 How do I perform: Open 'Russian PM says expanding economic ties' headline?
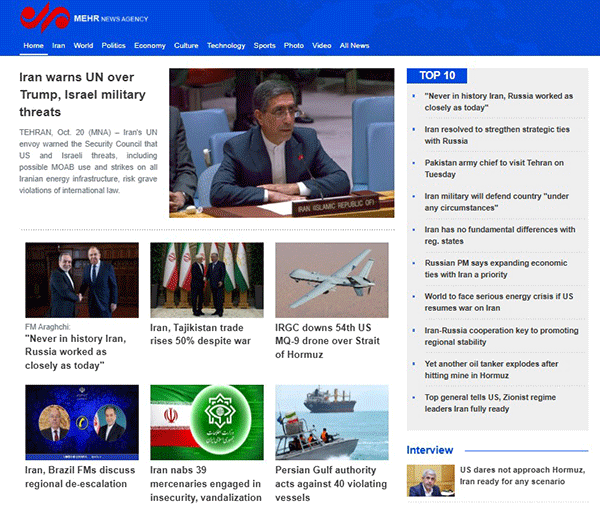tap(496, 268)
